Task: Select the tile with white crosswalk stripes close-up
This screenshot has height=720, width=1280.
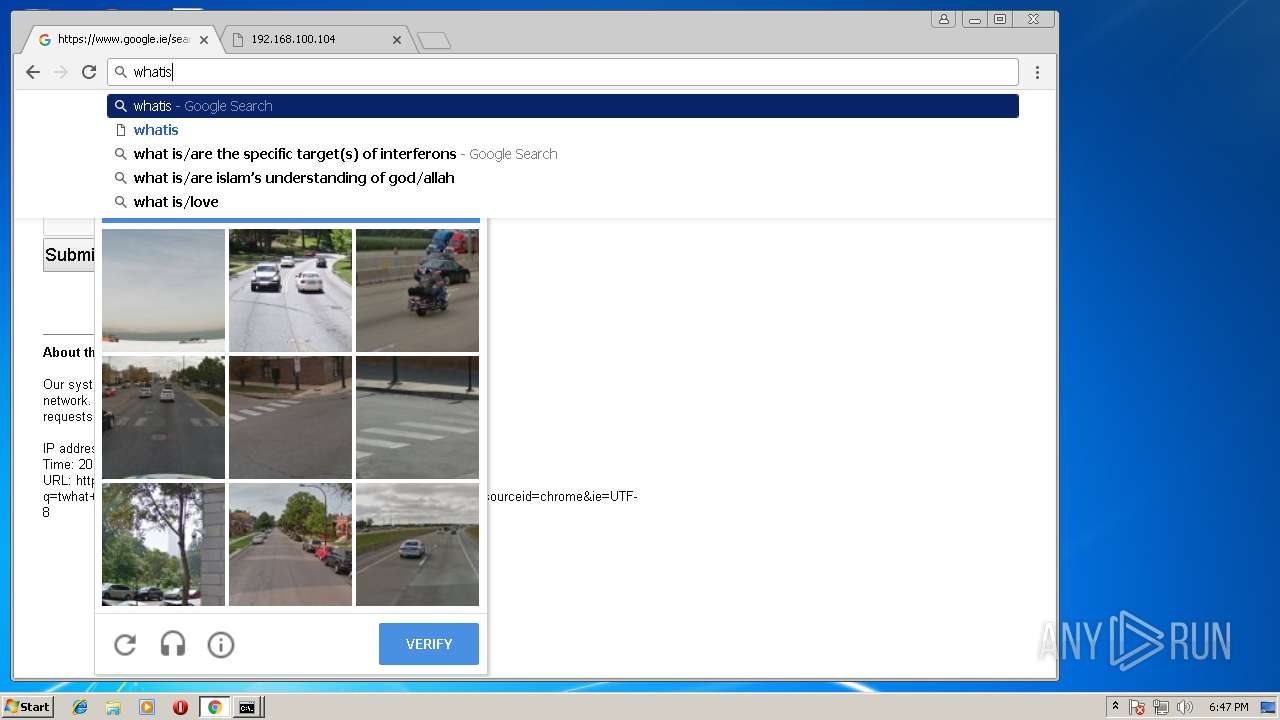Action: 417,417
